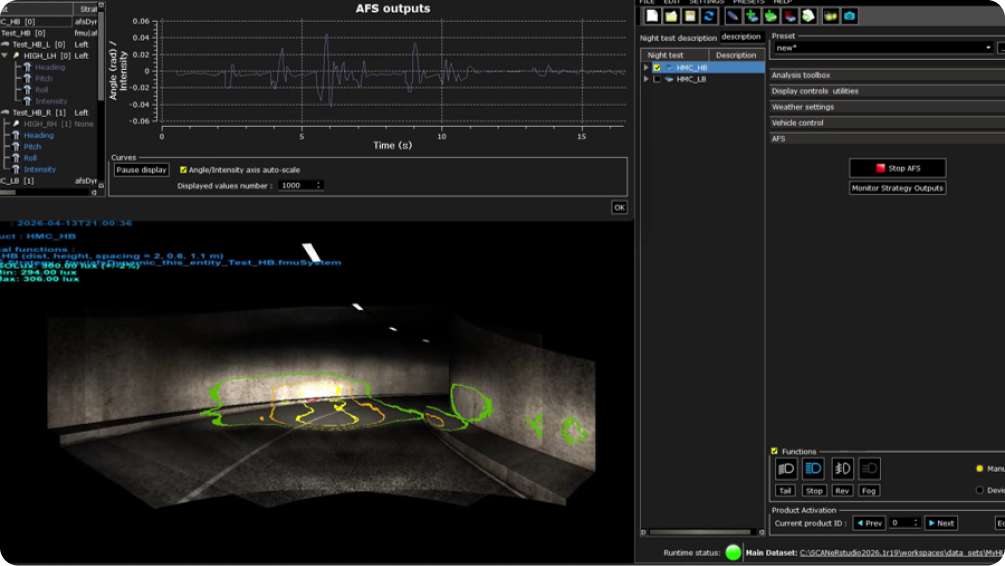1005x566 pixels.
Task: Click the icon next to blue Intensity curve
Action: tap(16, 170)
